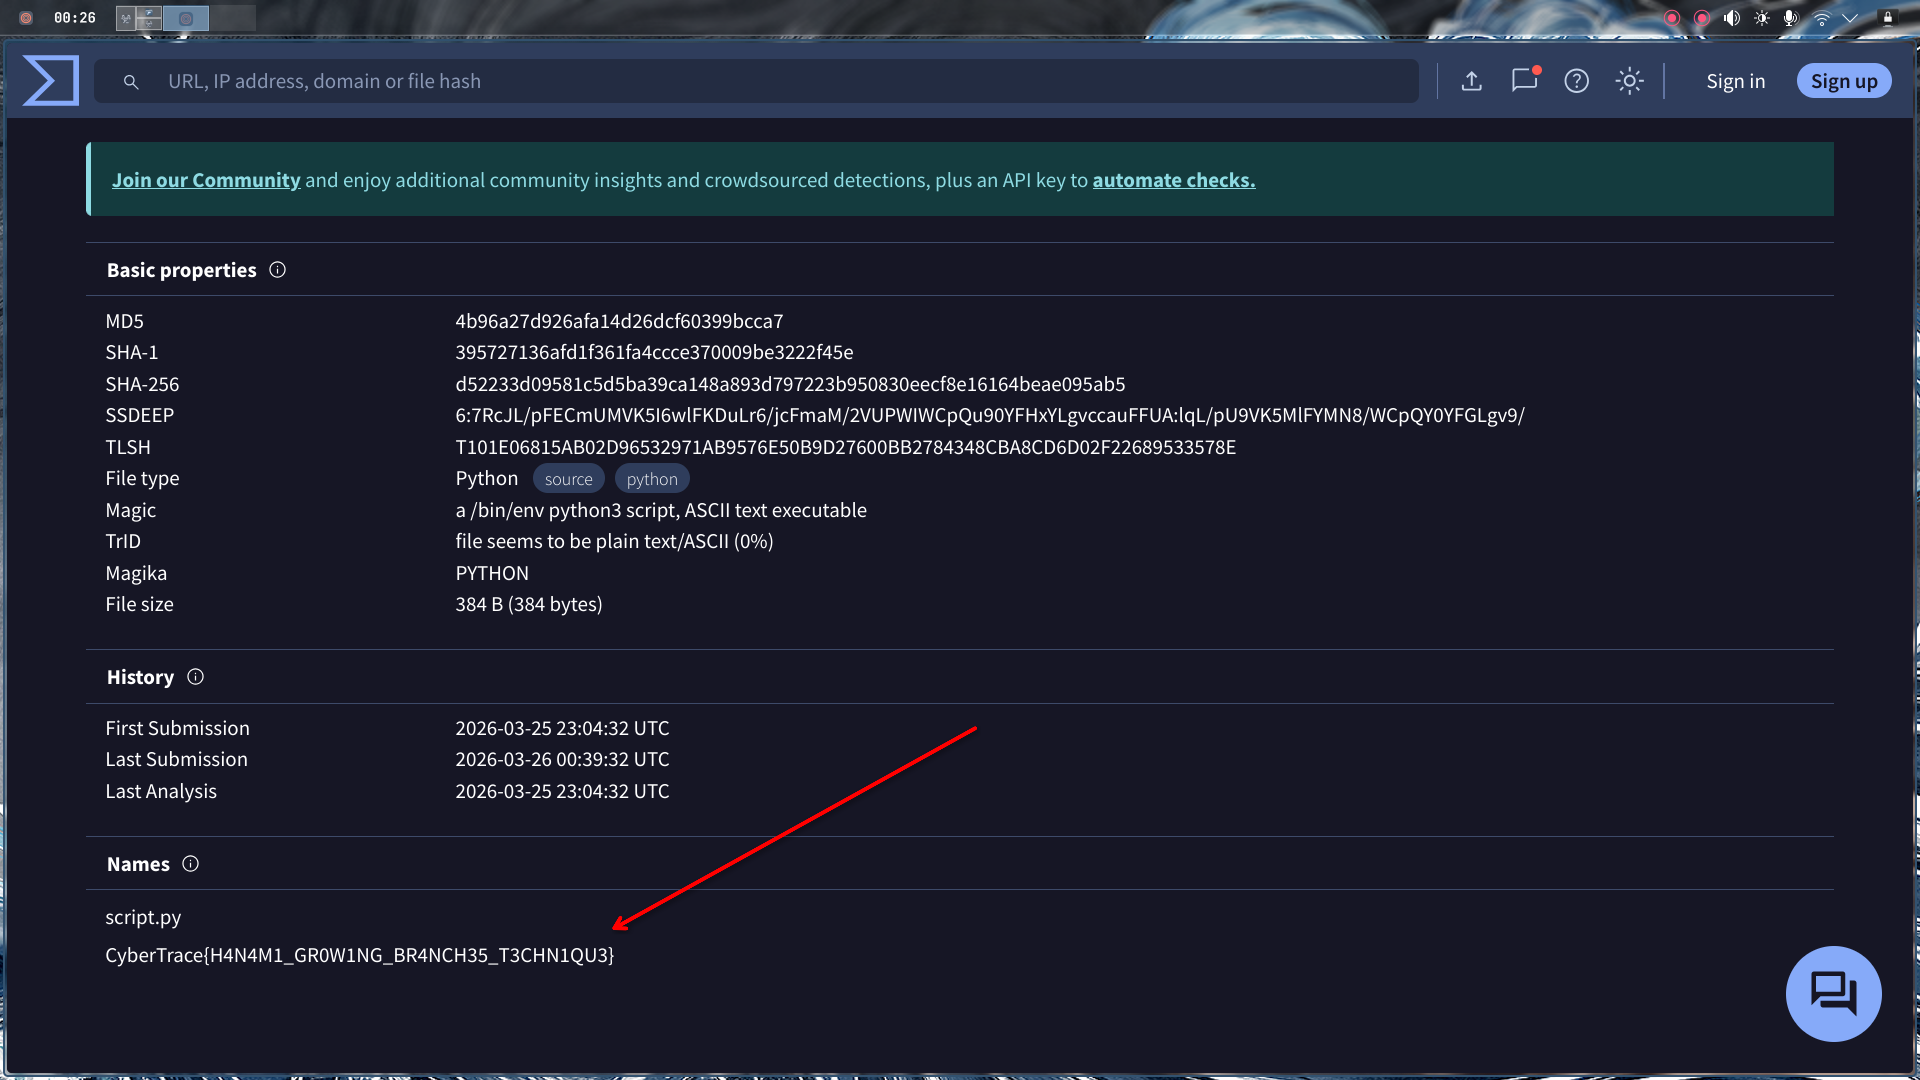Click the speaker icon in the system tray
This screenshot has height=1080, width=1920.
[x=1731, y=17]
